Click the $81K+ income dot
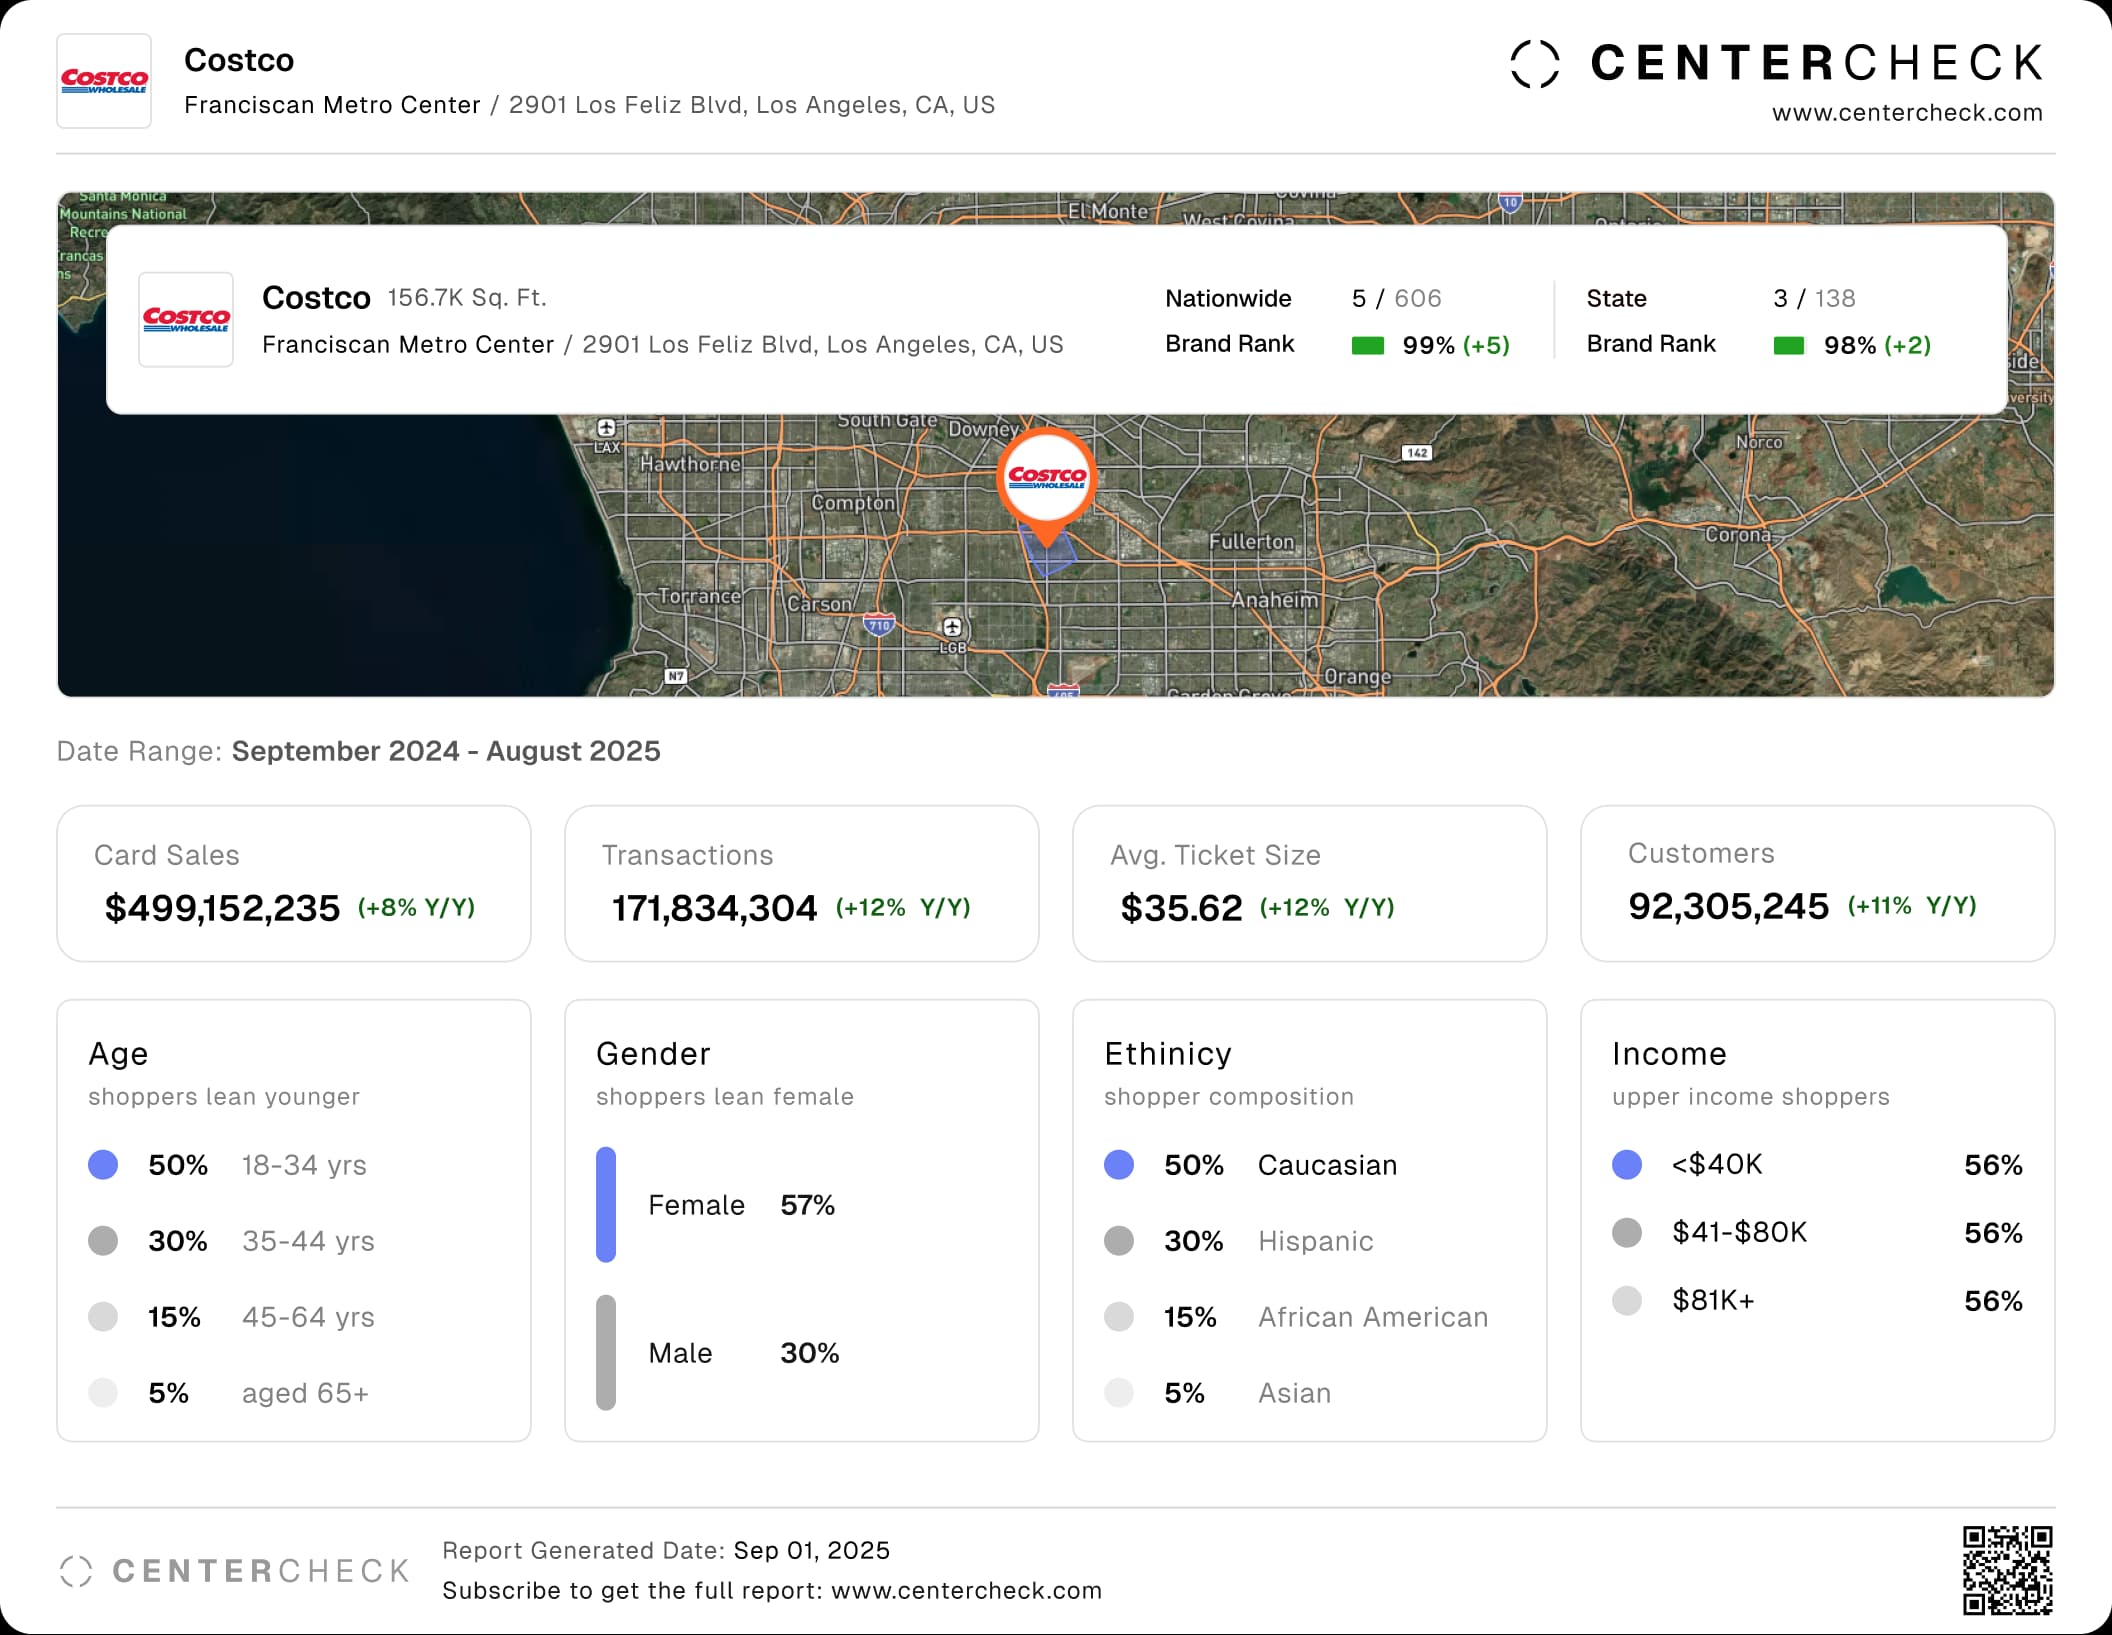This screenshot has width=2112, height=1635. click(1627, 1301)
